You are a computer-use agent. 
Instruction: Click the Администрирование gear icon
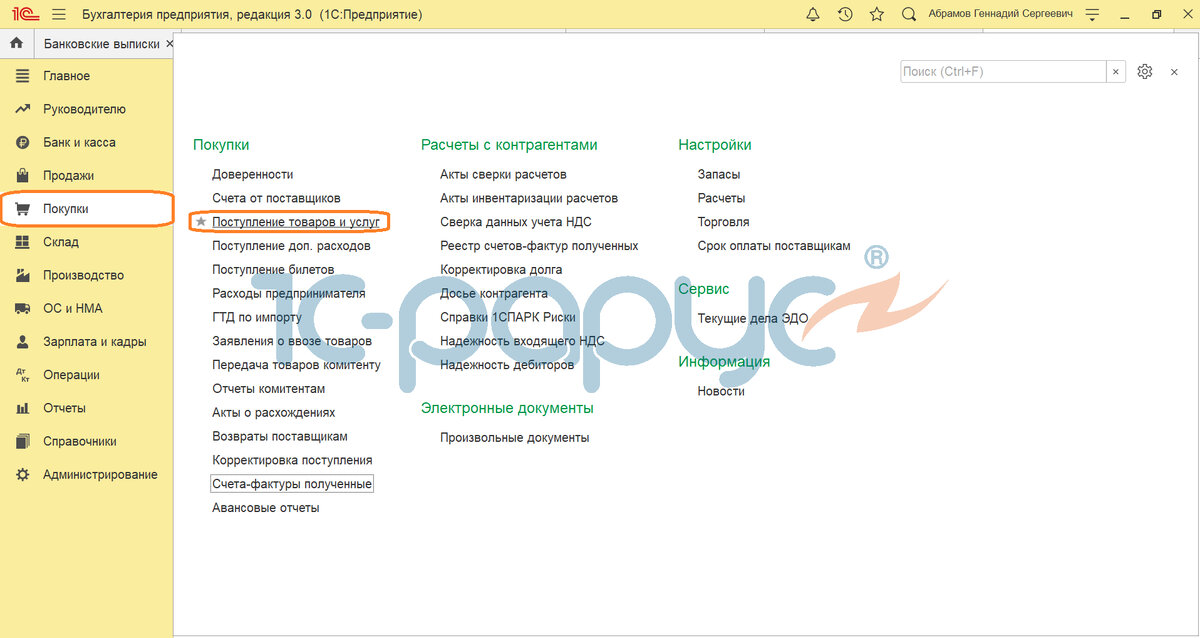point(22,474)
